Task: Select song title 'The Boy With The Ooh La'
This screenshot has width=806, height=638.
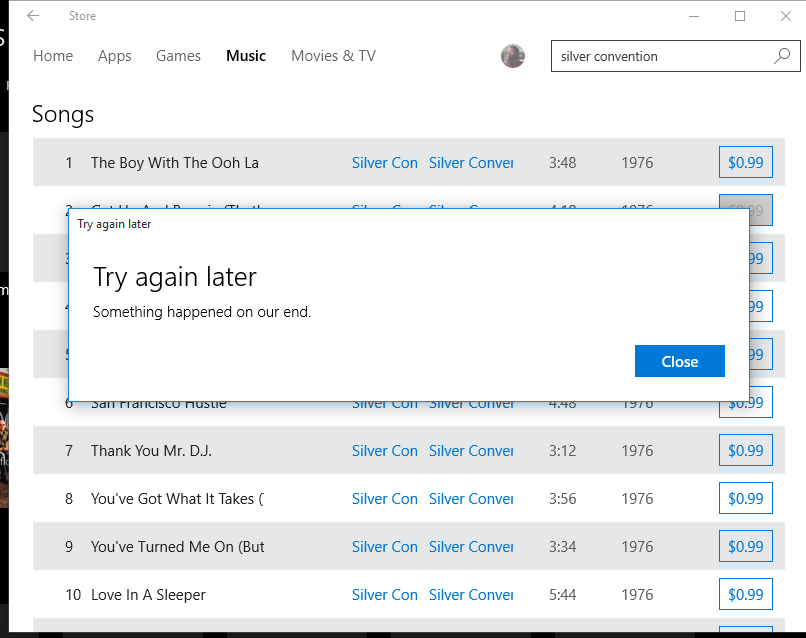Action: point(175,162)
